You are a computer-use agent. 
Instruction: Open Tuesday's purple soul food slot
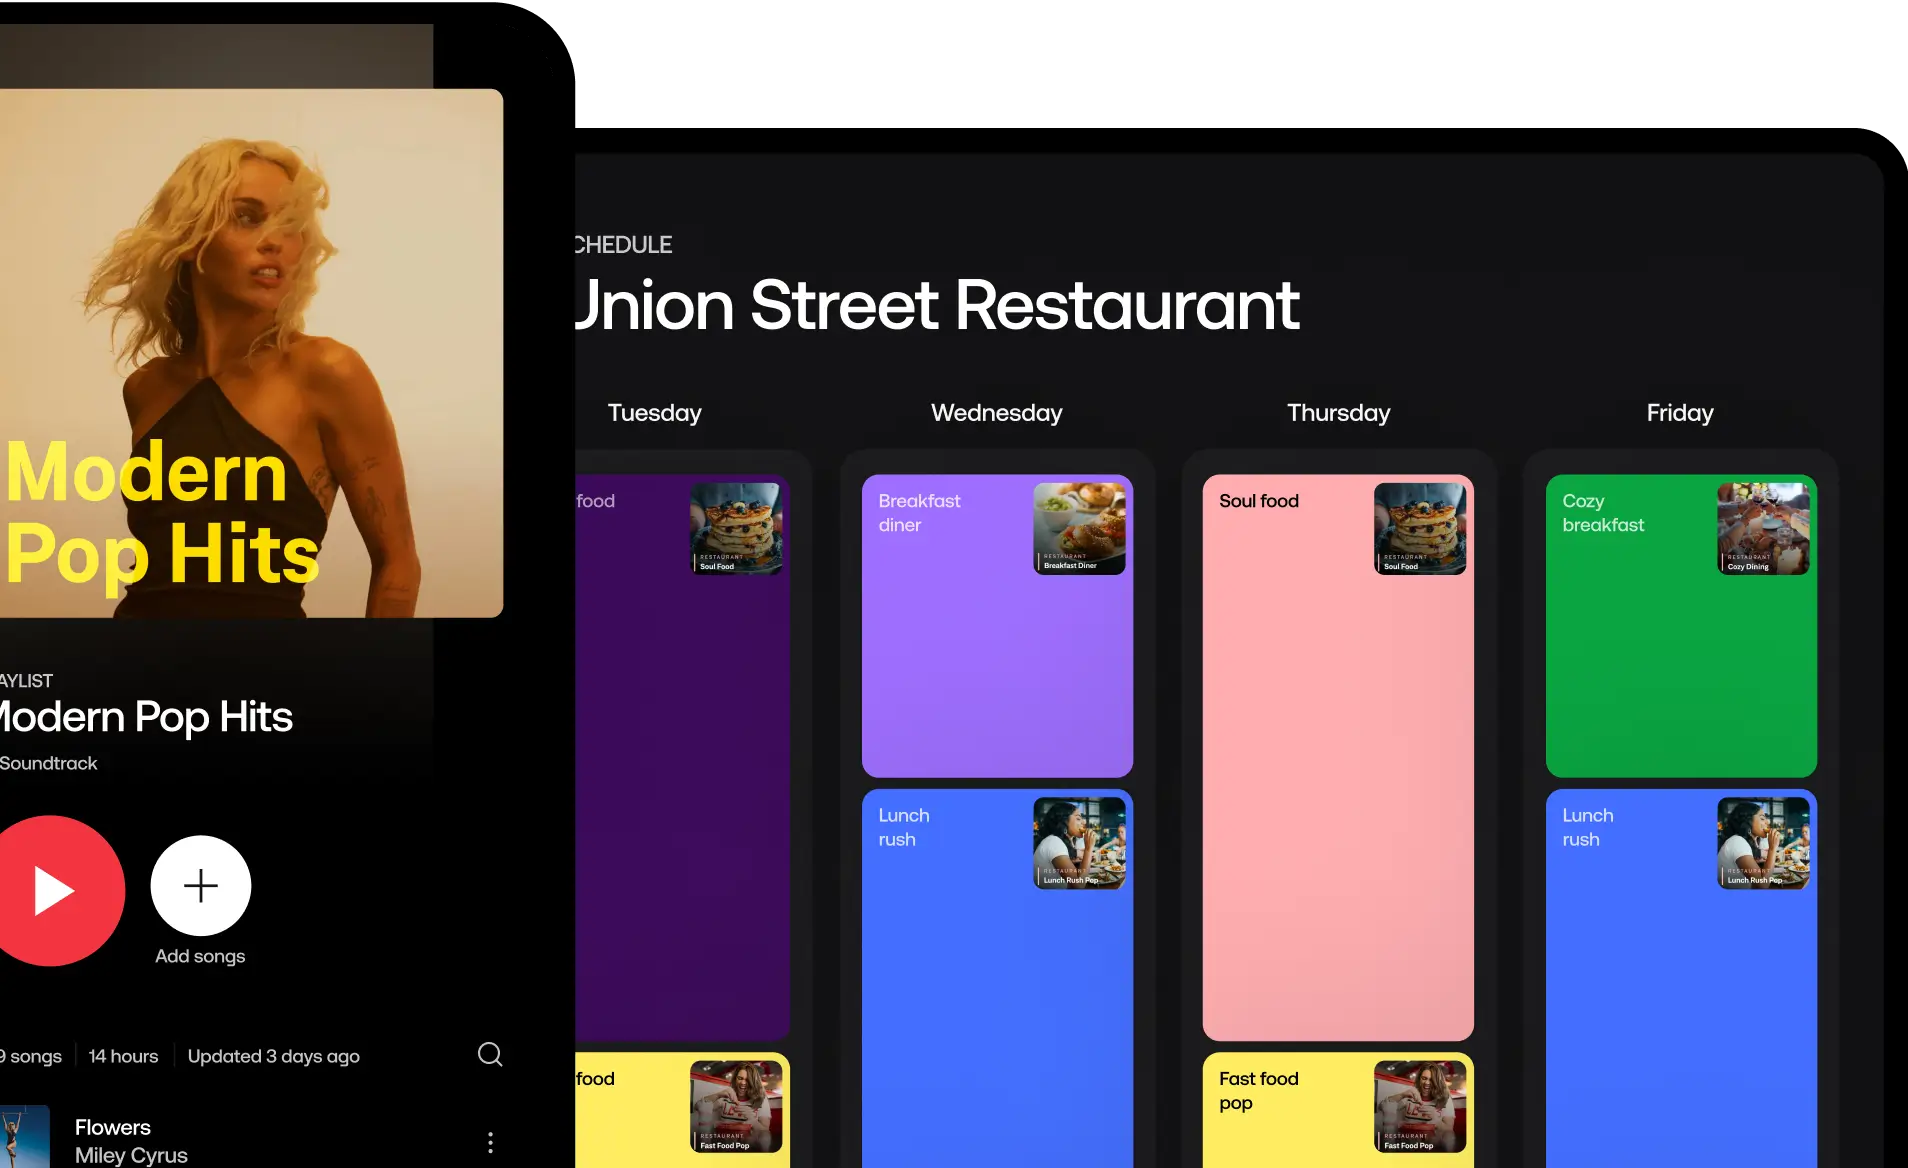(682, 757)
